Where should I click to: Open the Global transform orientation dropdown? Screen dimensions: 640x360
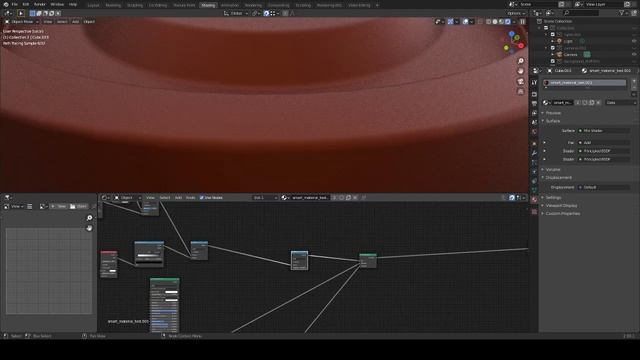[x=236, y=13]
